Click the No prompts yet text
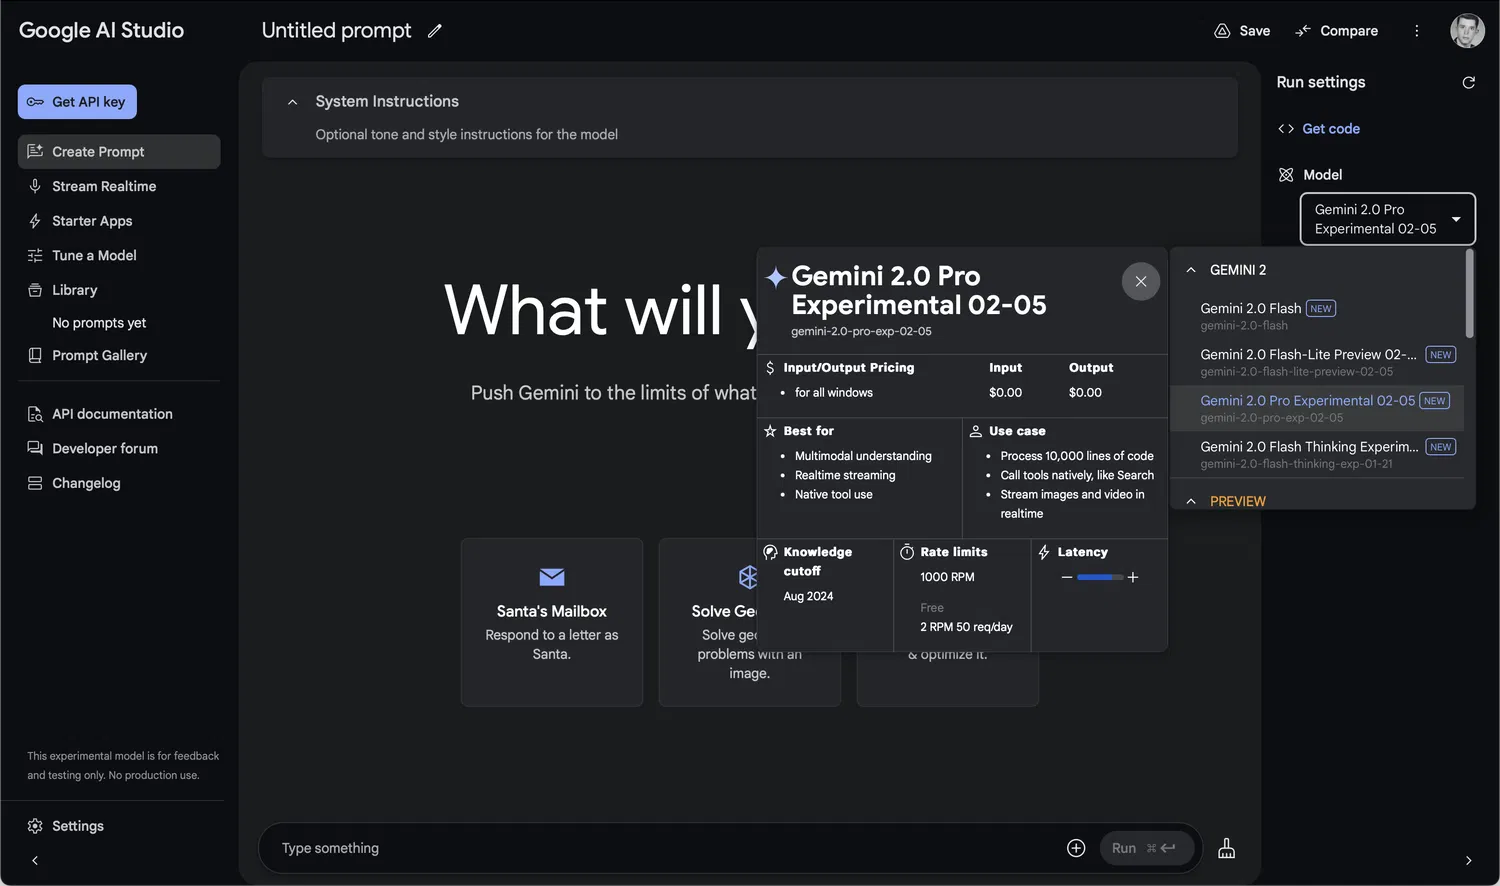Image resolution: width=1500 pixels, height=886 pixels. [99, 323]
